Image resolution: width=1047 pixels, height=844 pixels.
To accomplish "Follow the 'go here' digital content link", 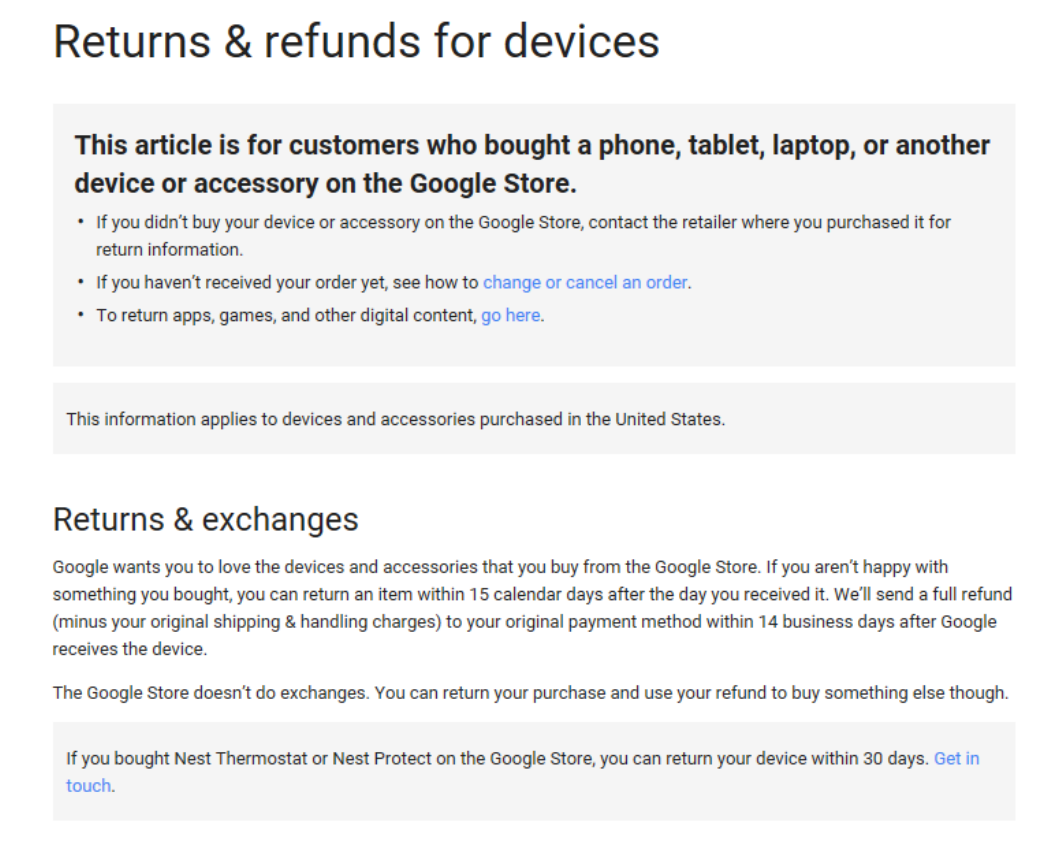I will [511, 315].
